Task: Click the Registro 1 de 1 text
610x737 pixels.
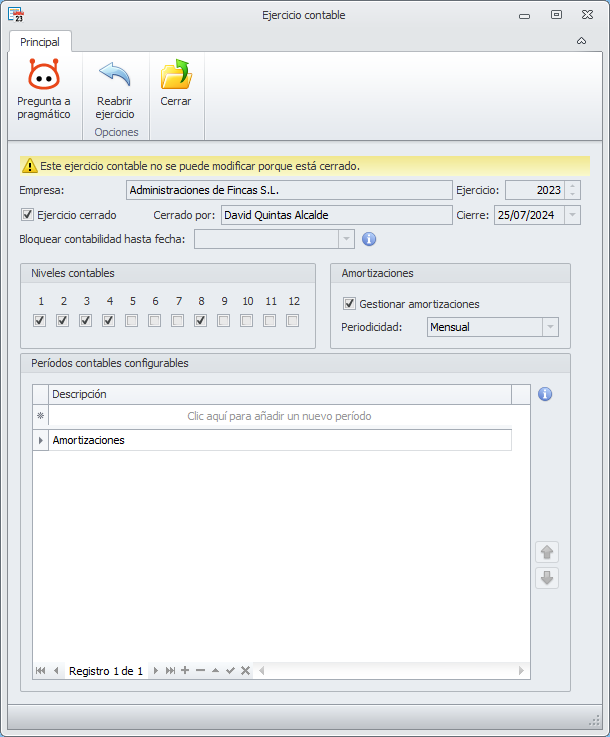Action: pos(106,671)
